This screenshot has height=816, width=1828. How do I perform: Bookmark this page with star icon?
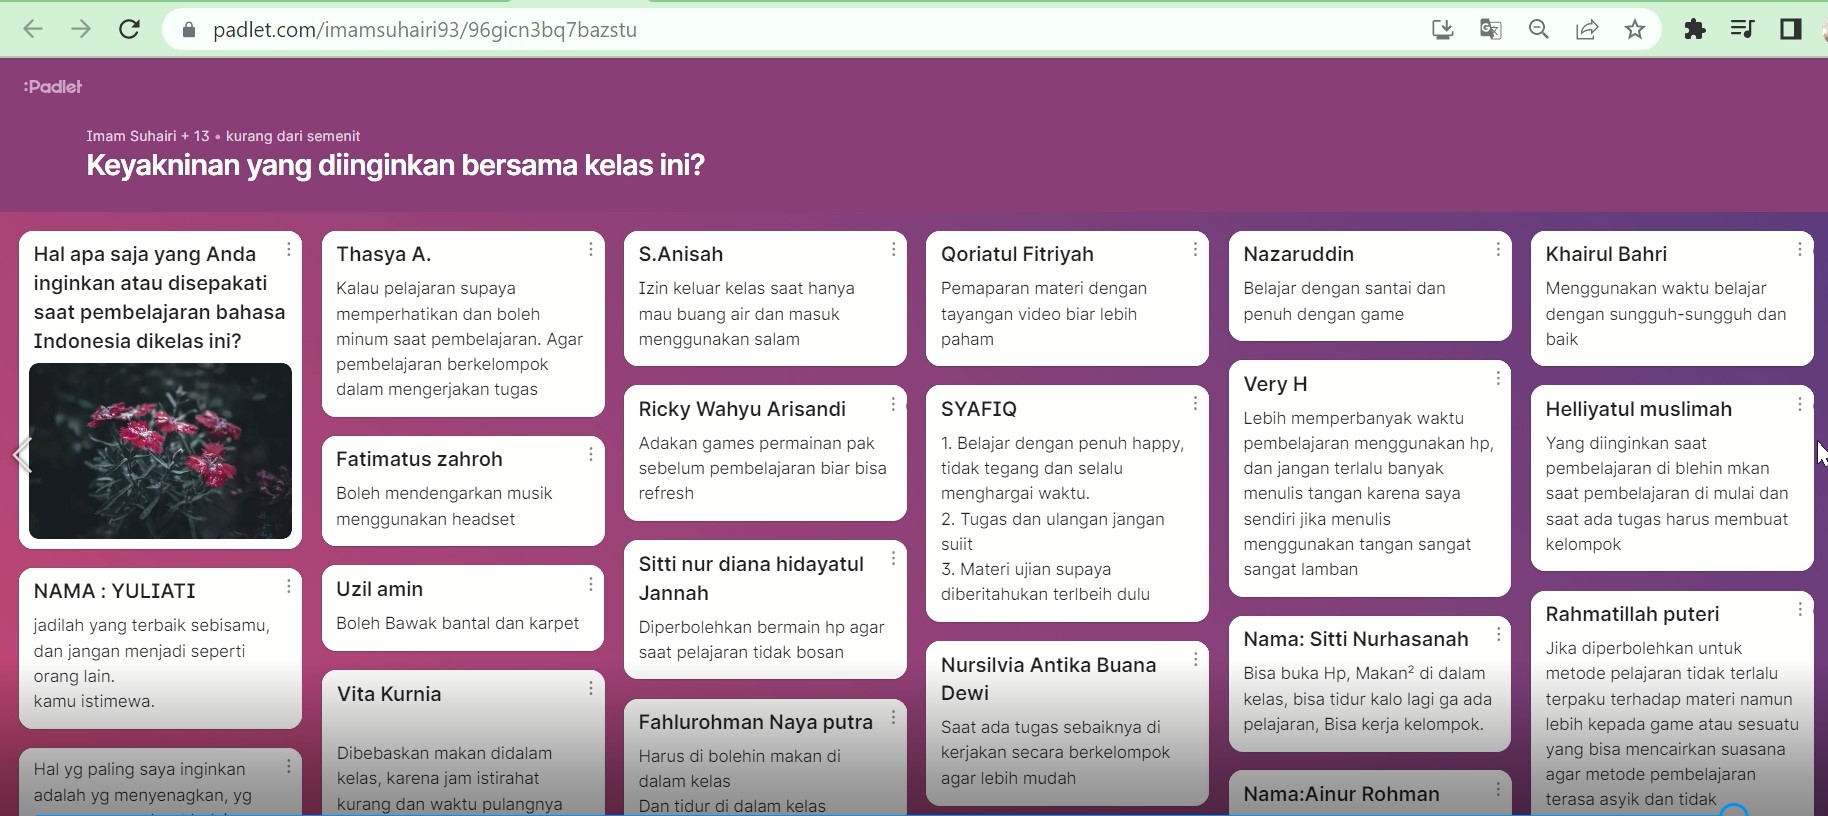pos(1634,29)
